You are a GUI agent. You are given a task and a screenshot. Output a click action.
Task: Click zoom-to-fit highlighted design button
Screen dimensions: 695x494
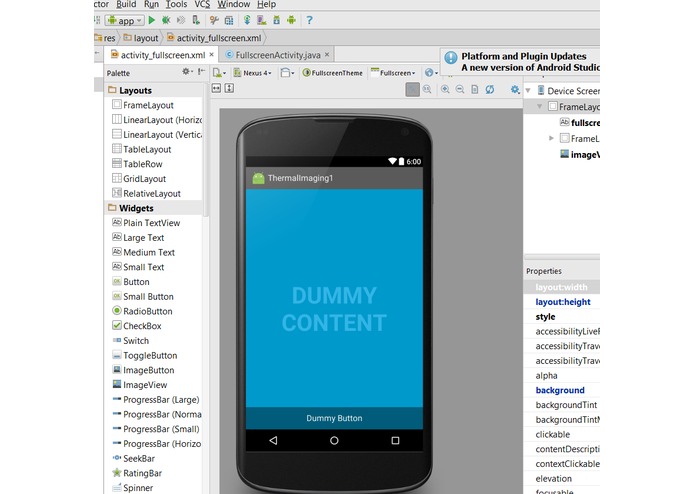tap(412, 89)
